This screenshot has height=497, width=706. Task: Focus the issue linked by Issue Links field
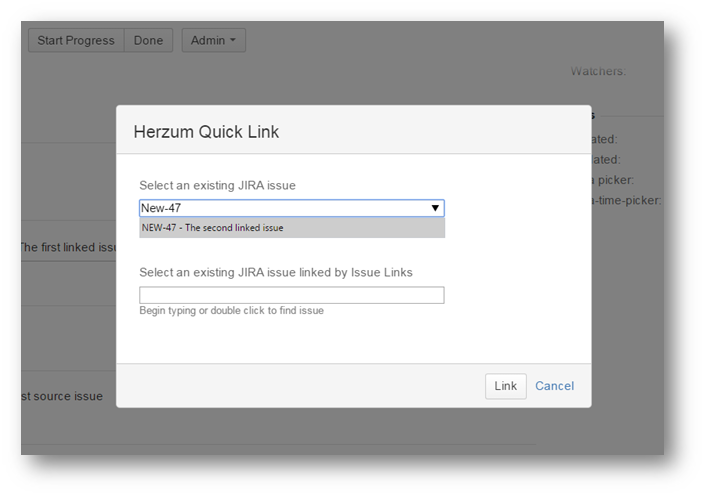click(x=291, y=295)
